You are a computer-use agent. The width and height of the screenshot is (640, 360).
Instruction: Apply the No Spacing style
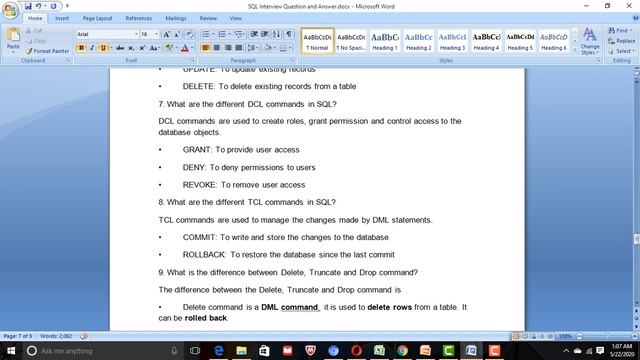351,41
